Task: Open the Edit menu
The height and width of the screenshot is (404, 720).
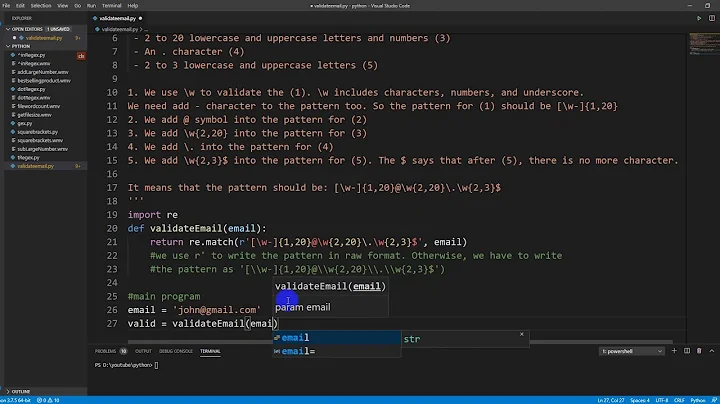Action: pos(20,6)
